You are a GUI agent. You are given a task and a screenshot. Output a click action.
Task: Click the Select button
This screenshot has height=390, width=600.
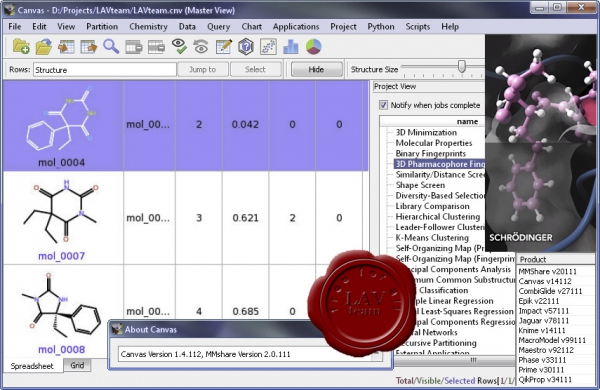click(x=255, y=69)
